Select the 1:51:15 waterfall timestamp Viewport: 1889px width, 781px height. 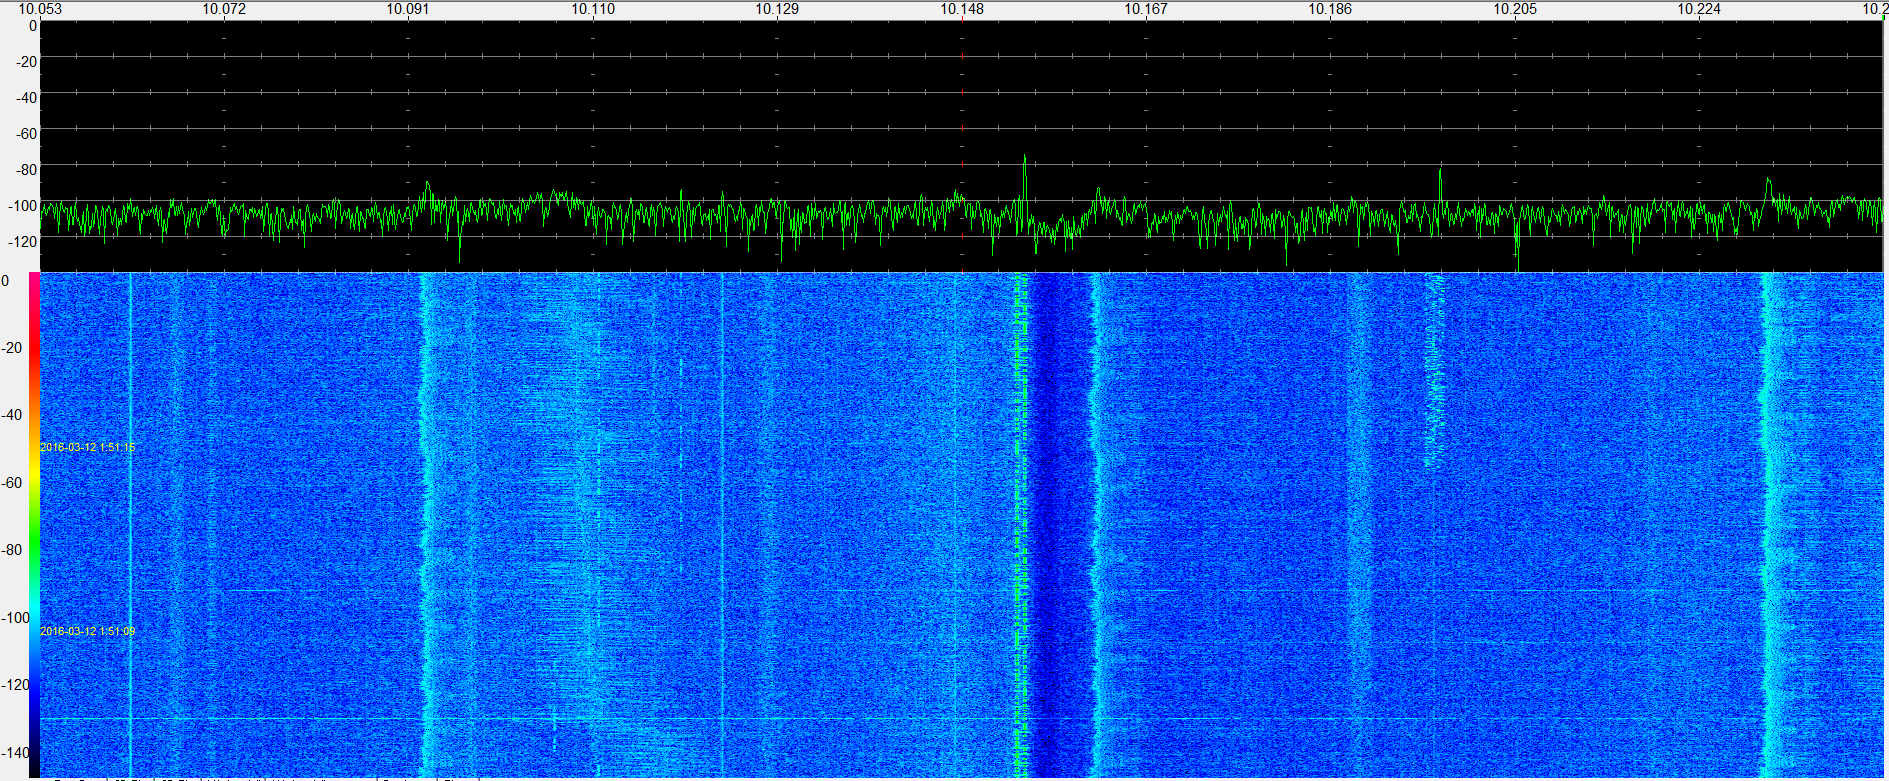[87, 447]
